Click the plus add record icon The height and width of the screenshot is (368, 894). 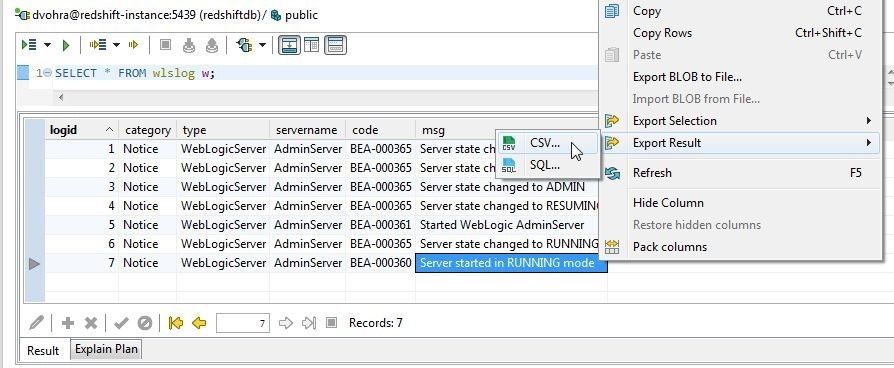pyautogui.click(x=68, y=323)
